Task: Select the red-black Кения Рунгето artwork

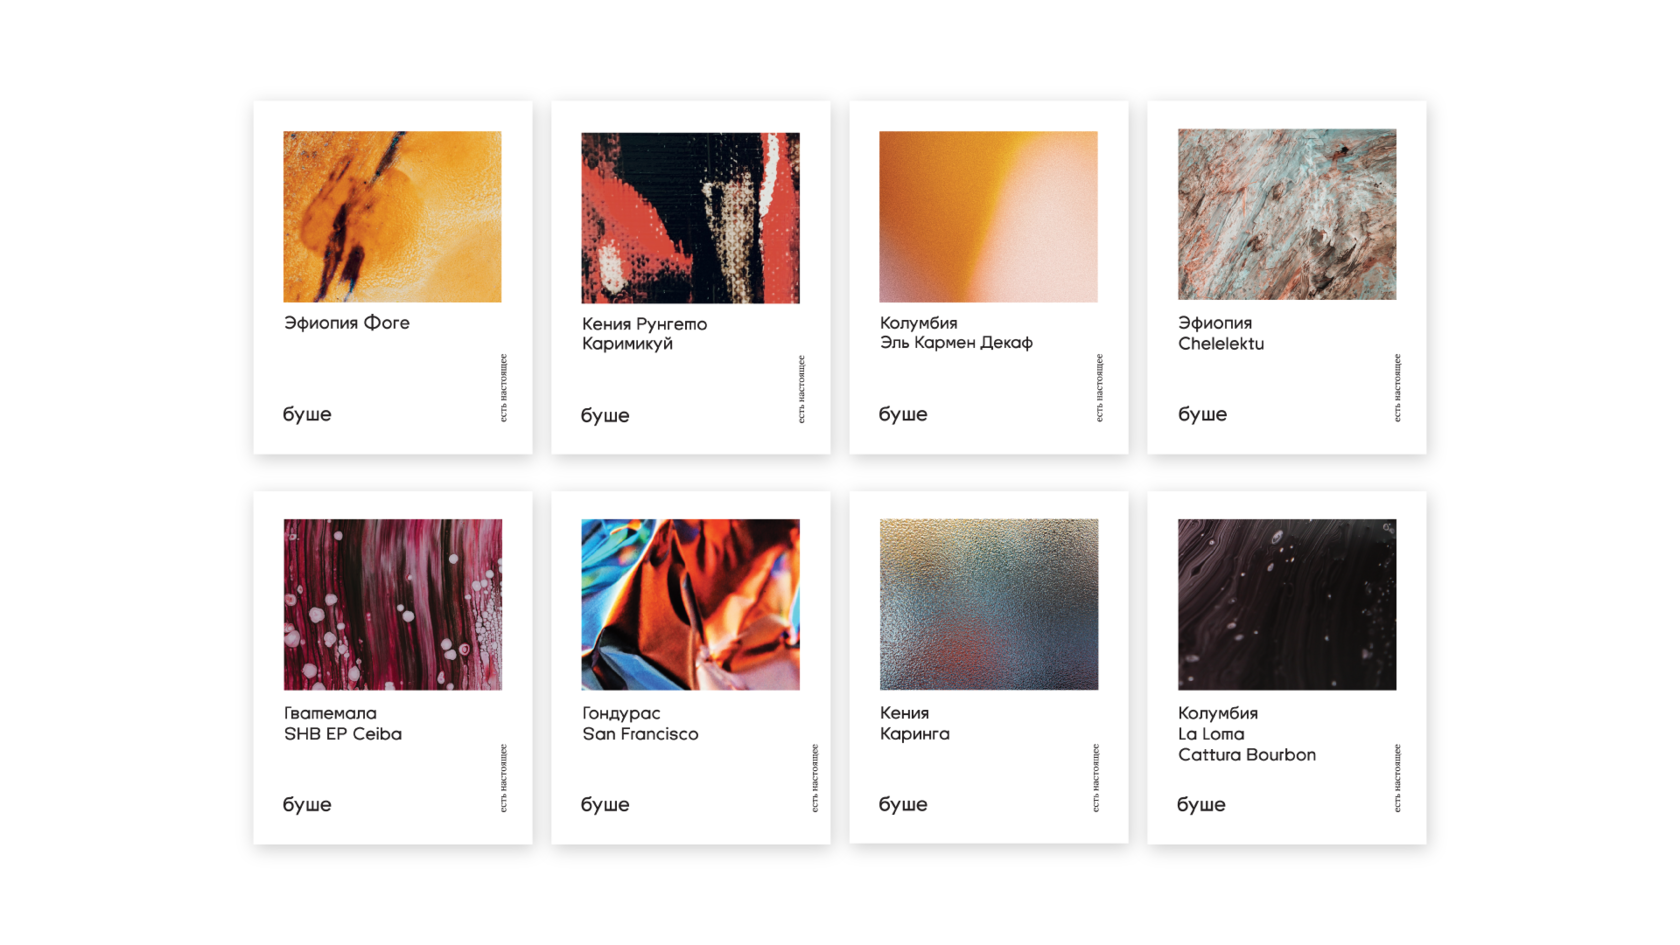Action: [690, 218]
